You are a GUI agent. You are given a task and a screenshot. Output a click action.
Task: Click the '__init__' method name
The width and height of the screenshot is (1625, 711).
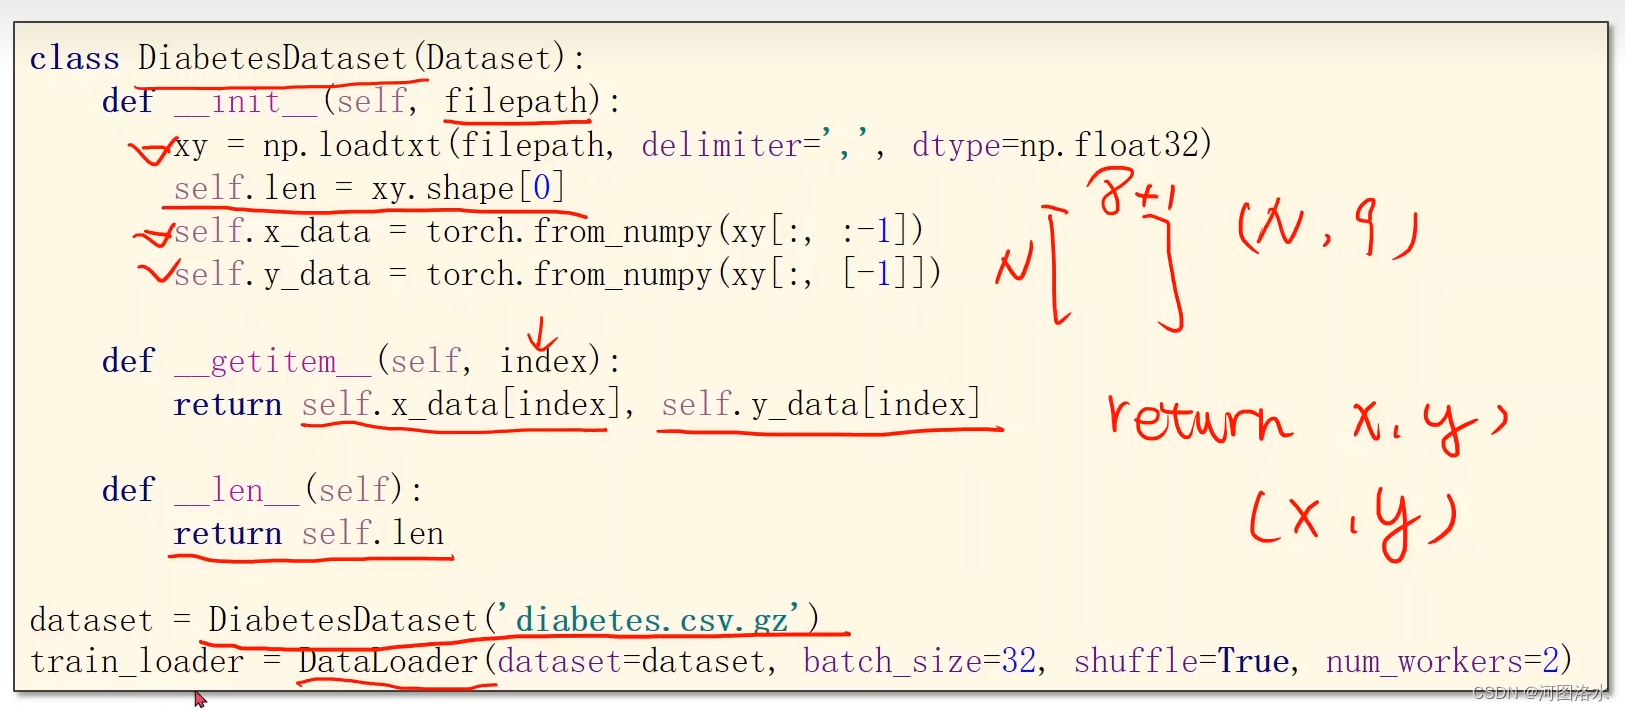point(246,101)
